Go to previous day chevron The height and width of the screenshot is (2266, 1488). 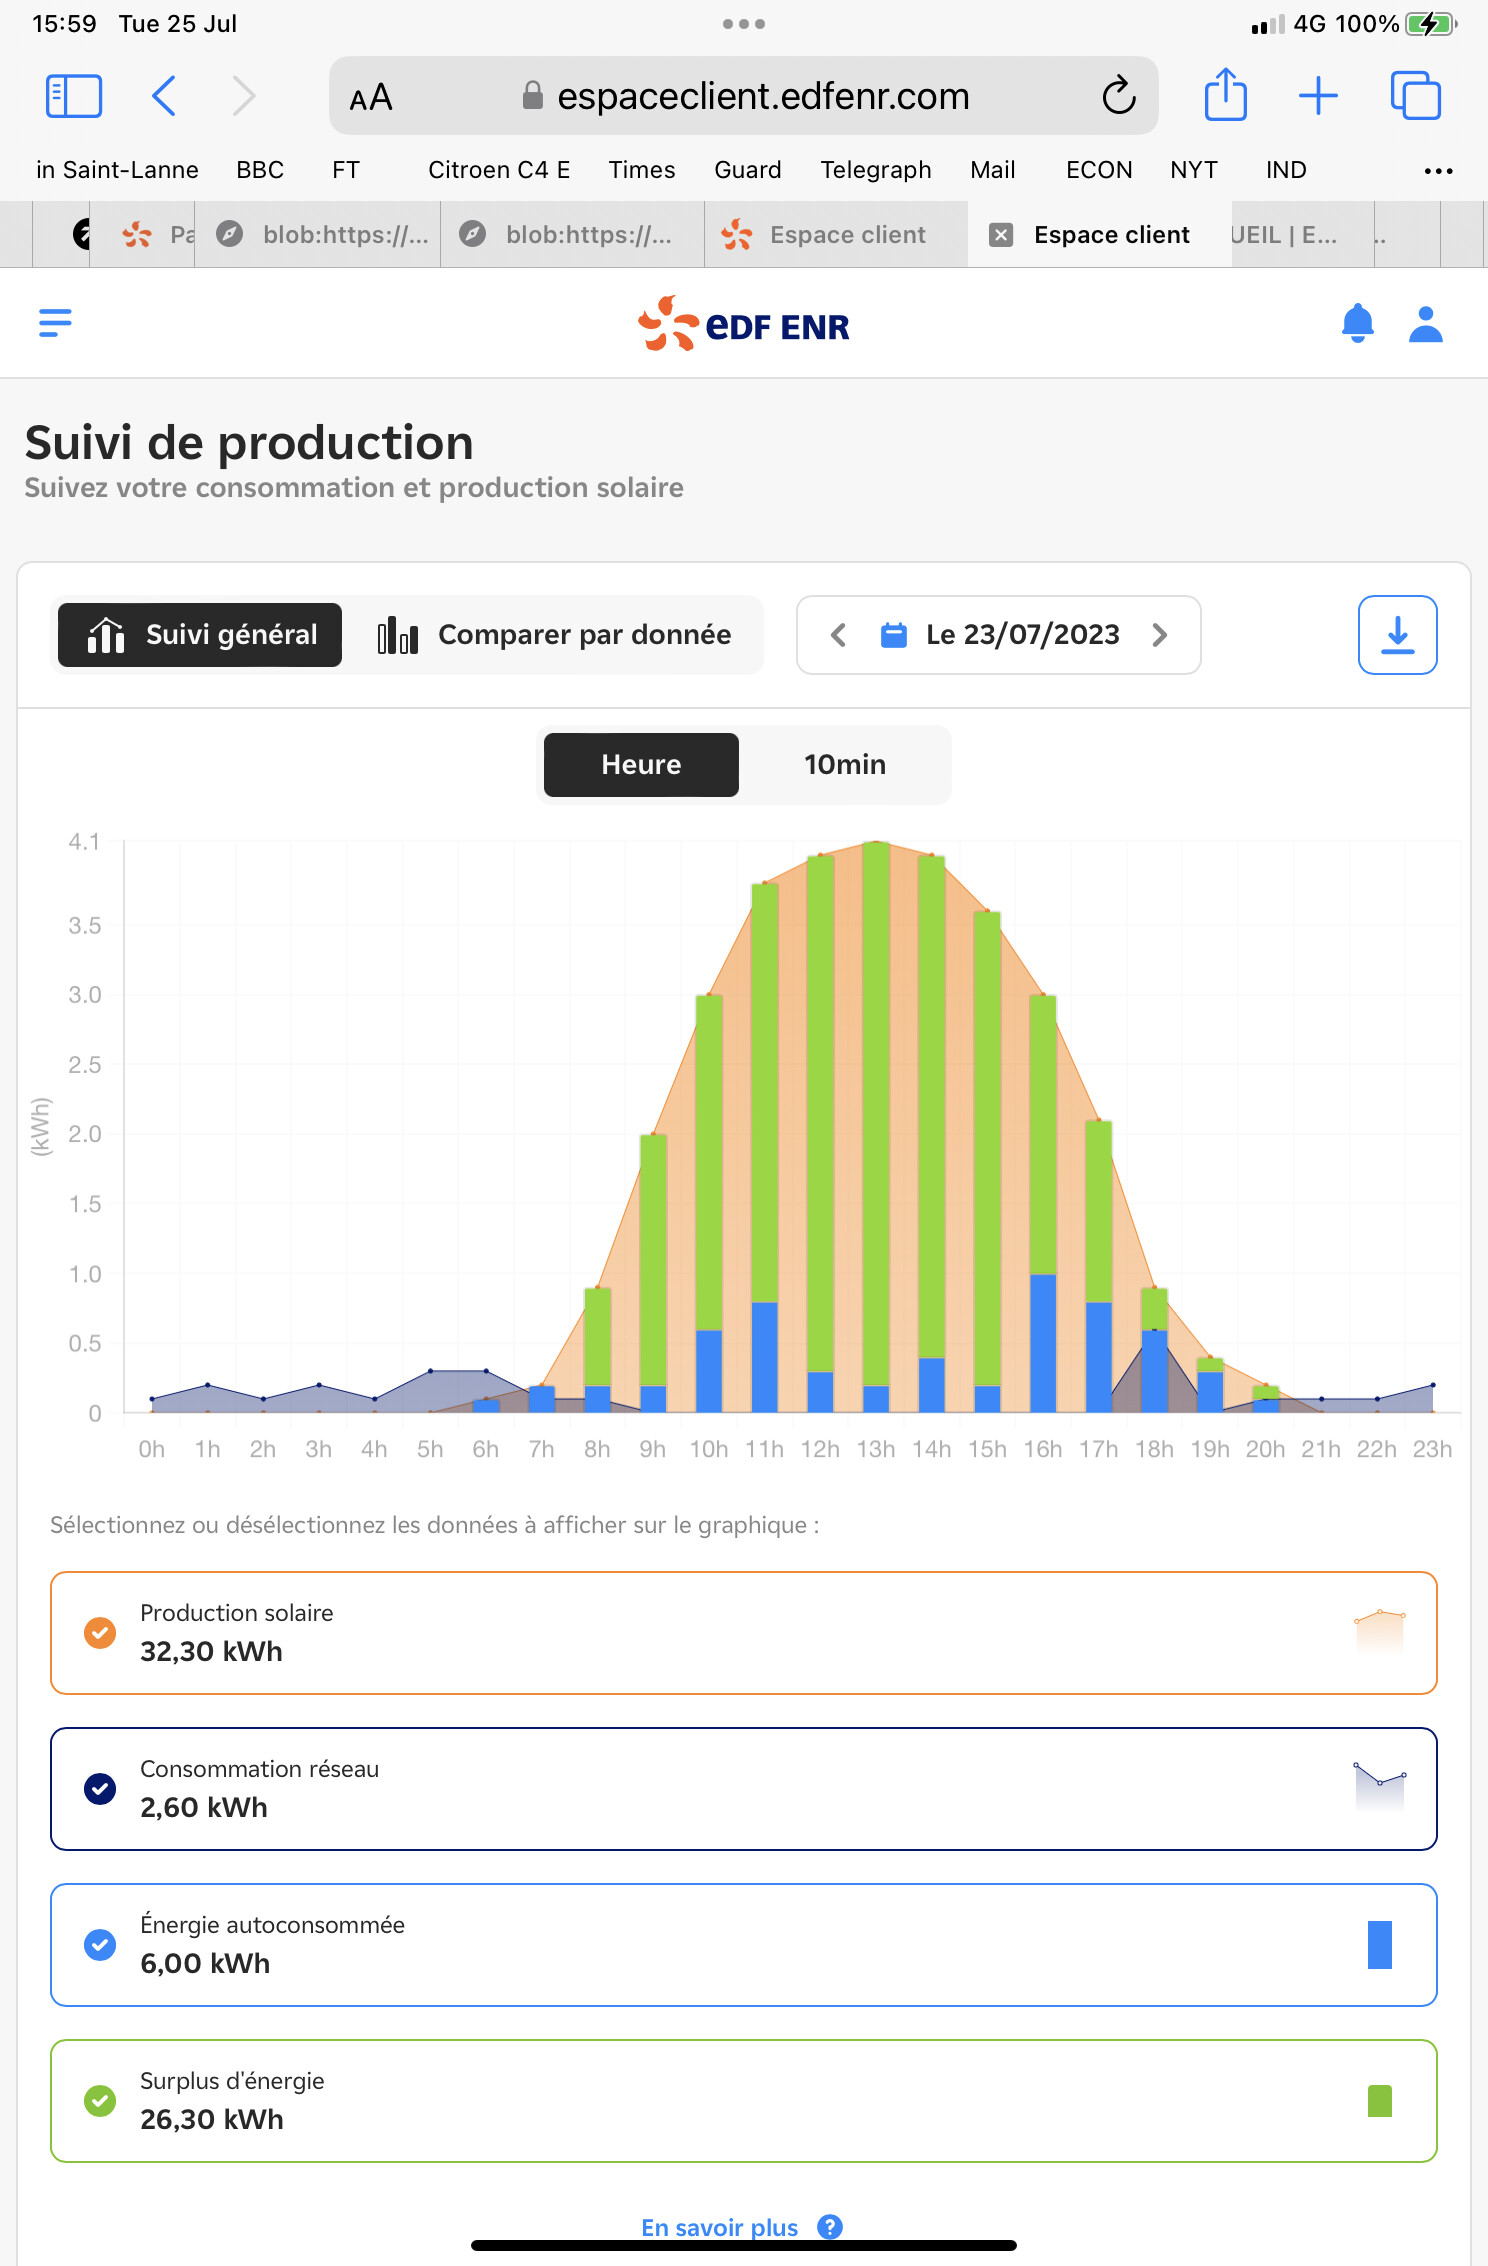click(839, 635)
